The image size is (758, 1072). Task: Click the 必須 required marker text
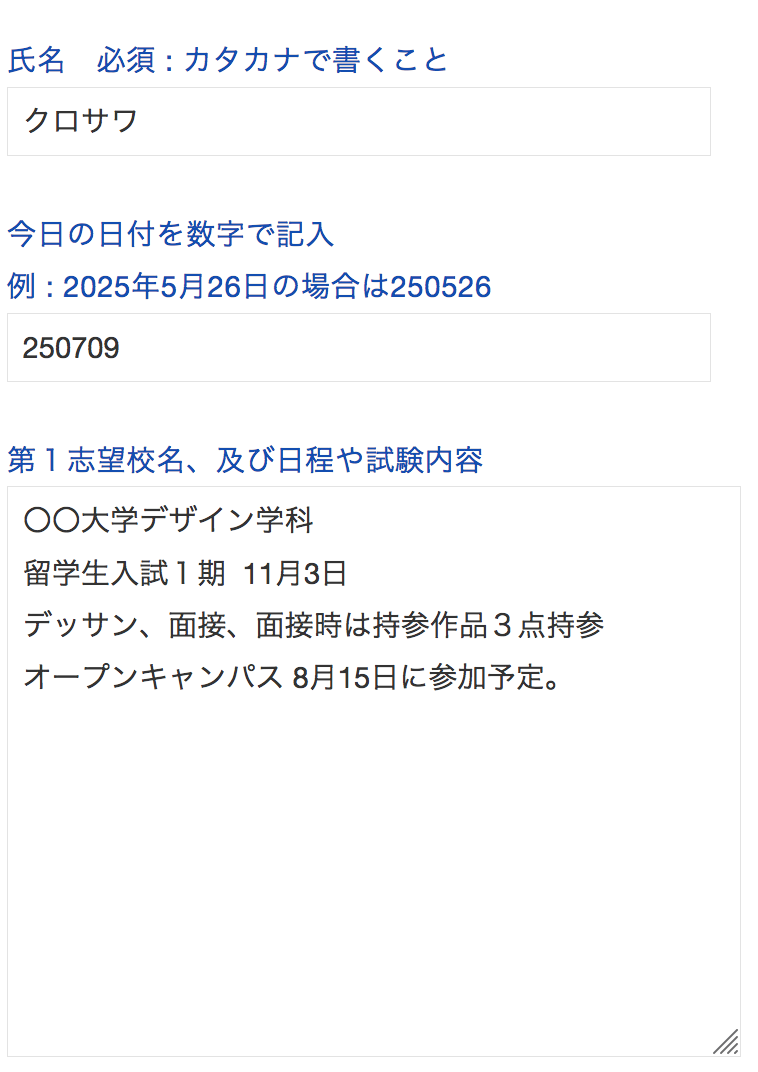tap(126, 60)
